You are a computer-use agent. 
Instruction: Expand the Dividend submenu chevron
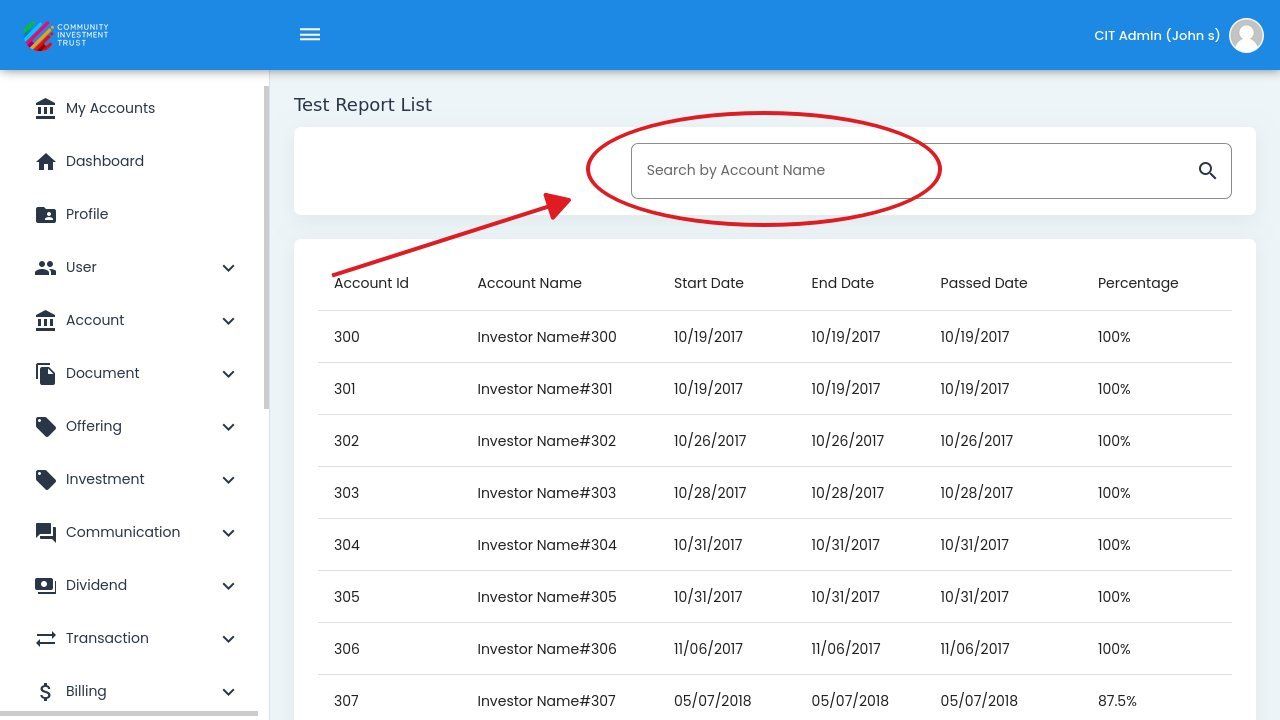point(228,586)
